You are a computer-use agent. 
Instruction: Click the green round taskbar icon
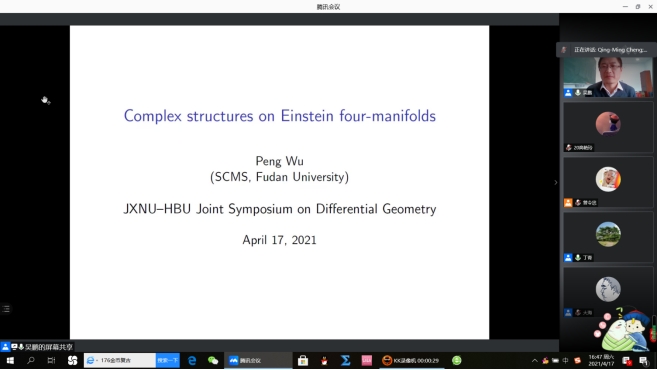457,360
